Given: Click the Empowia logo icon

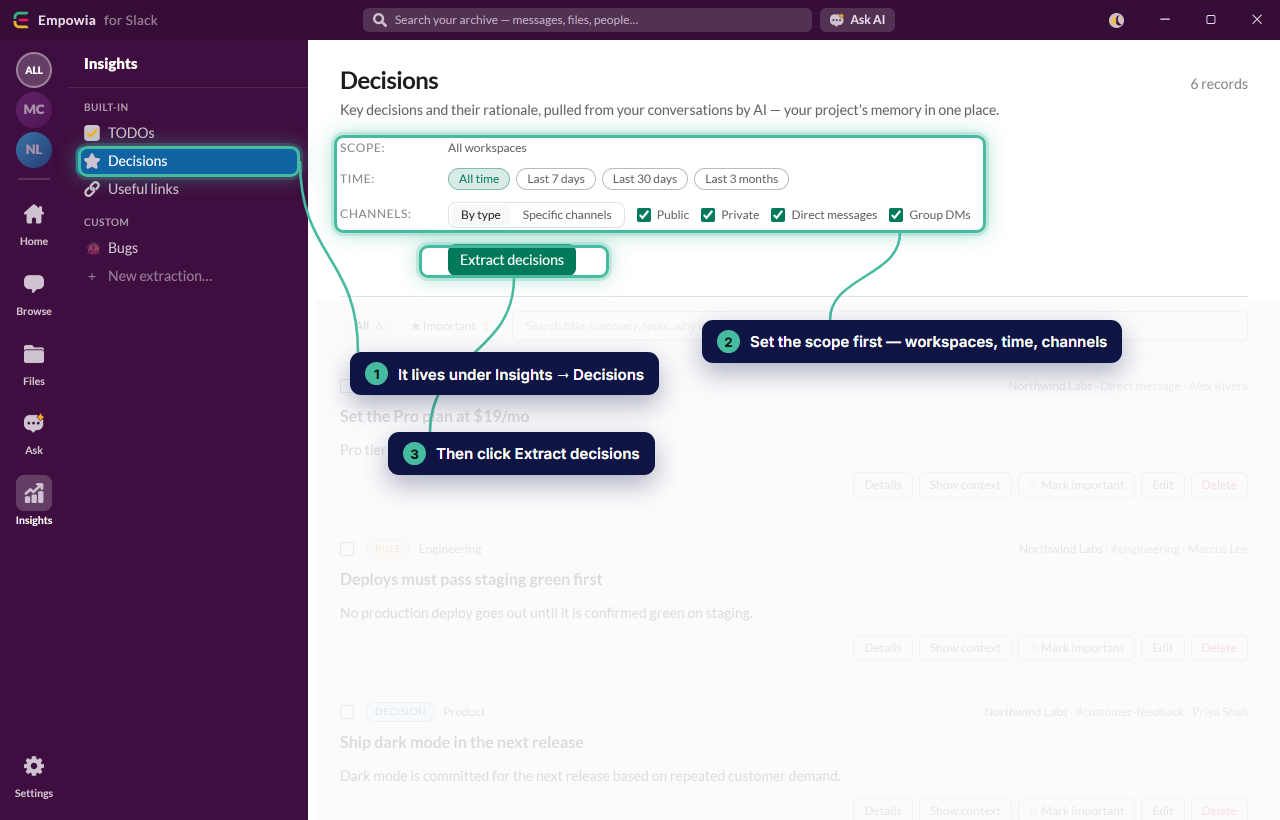Looking at the screenshot, I should click(x=21, y=20).
